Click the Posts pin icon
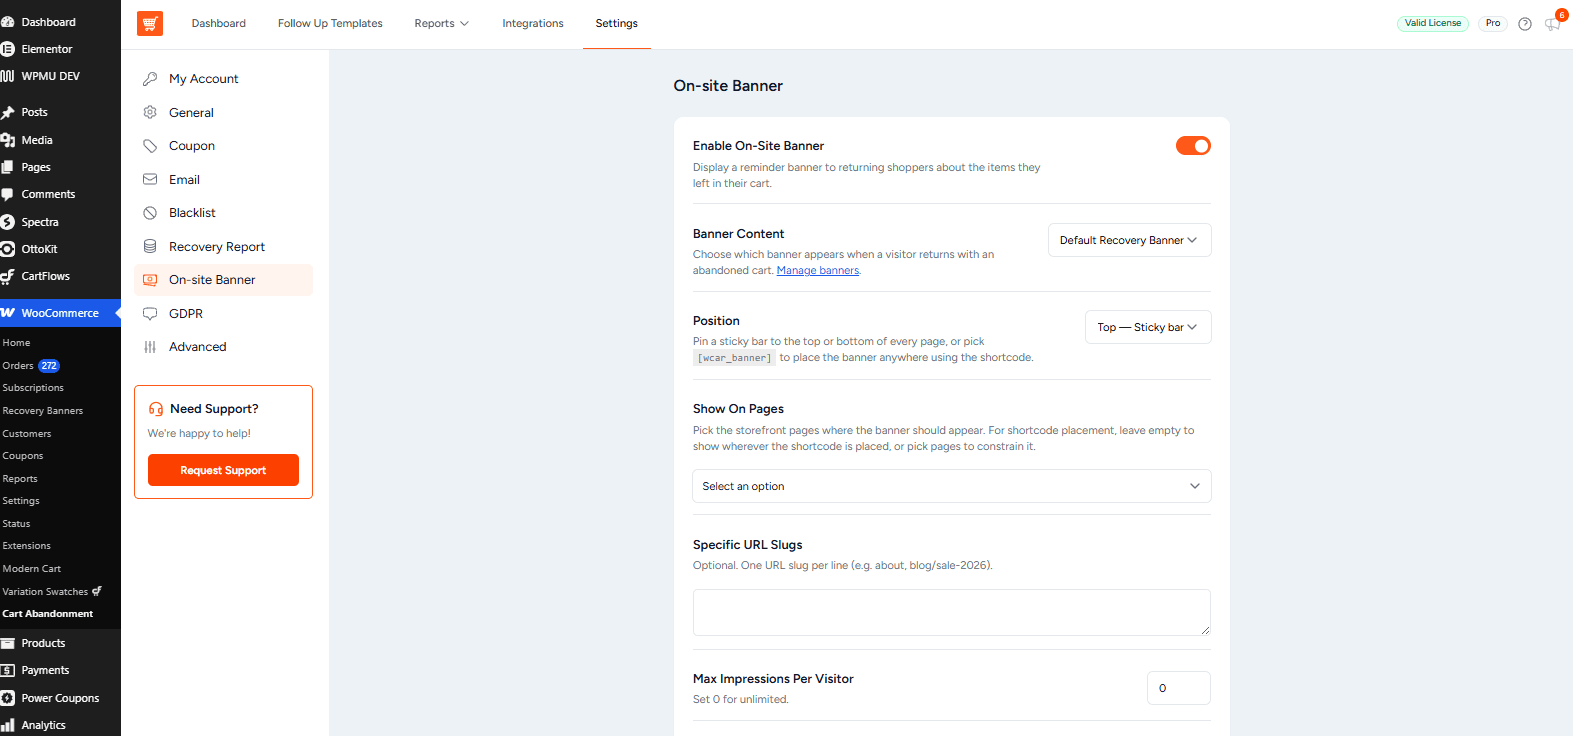 pyautogui.click(x=8, y=112)
